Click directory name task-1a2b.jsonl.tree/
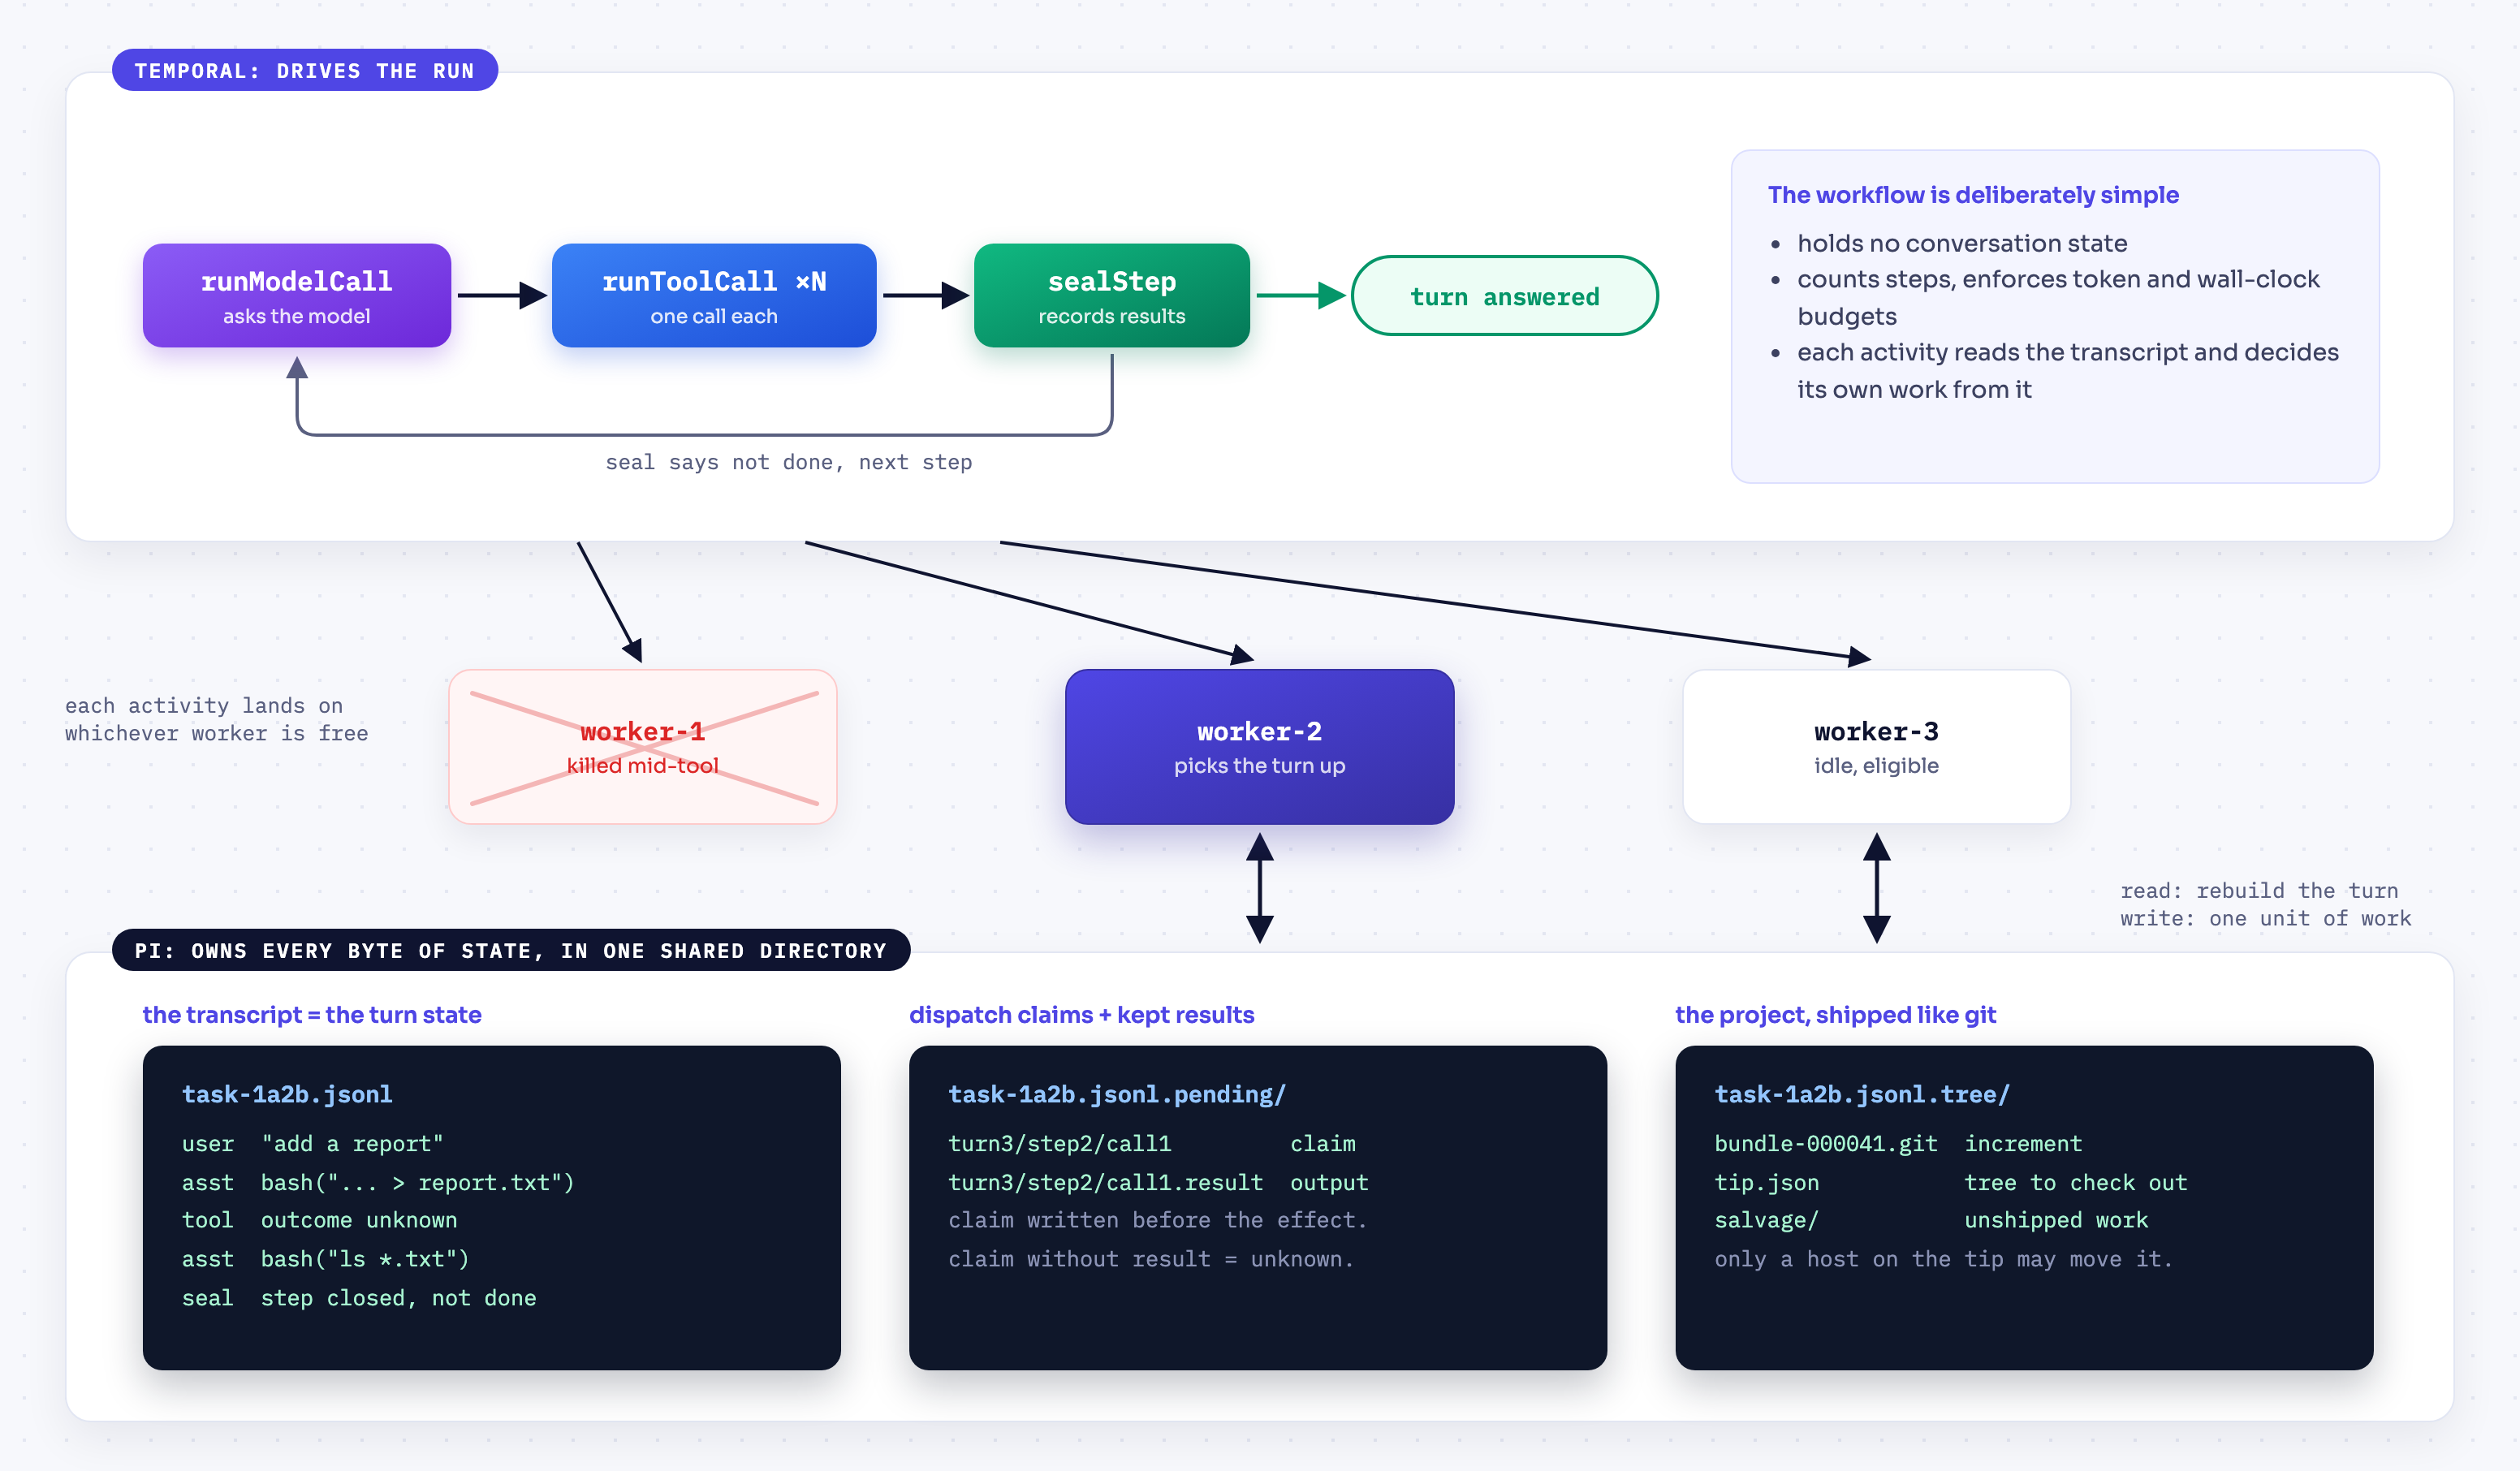 [x=1861, y=1094]
